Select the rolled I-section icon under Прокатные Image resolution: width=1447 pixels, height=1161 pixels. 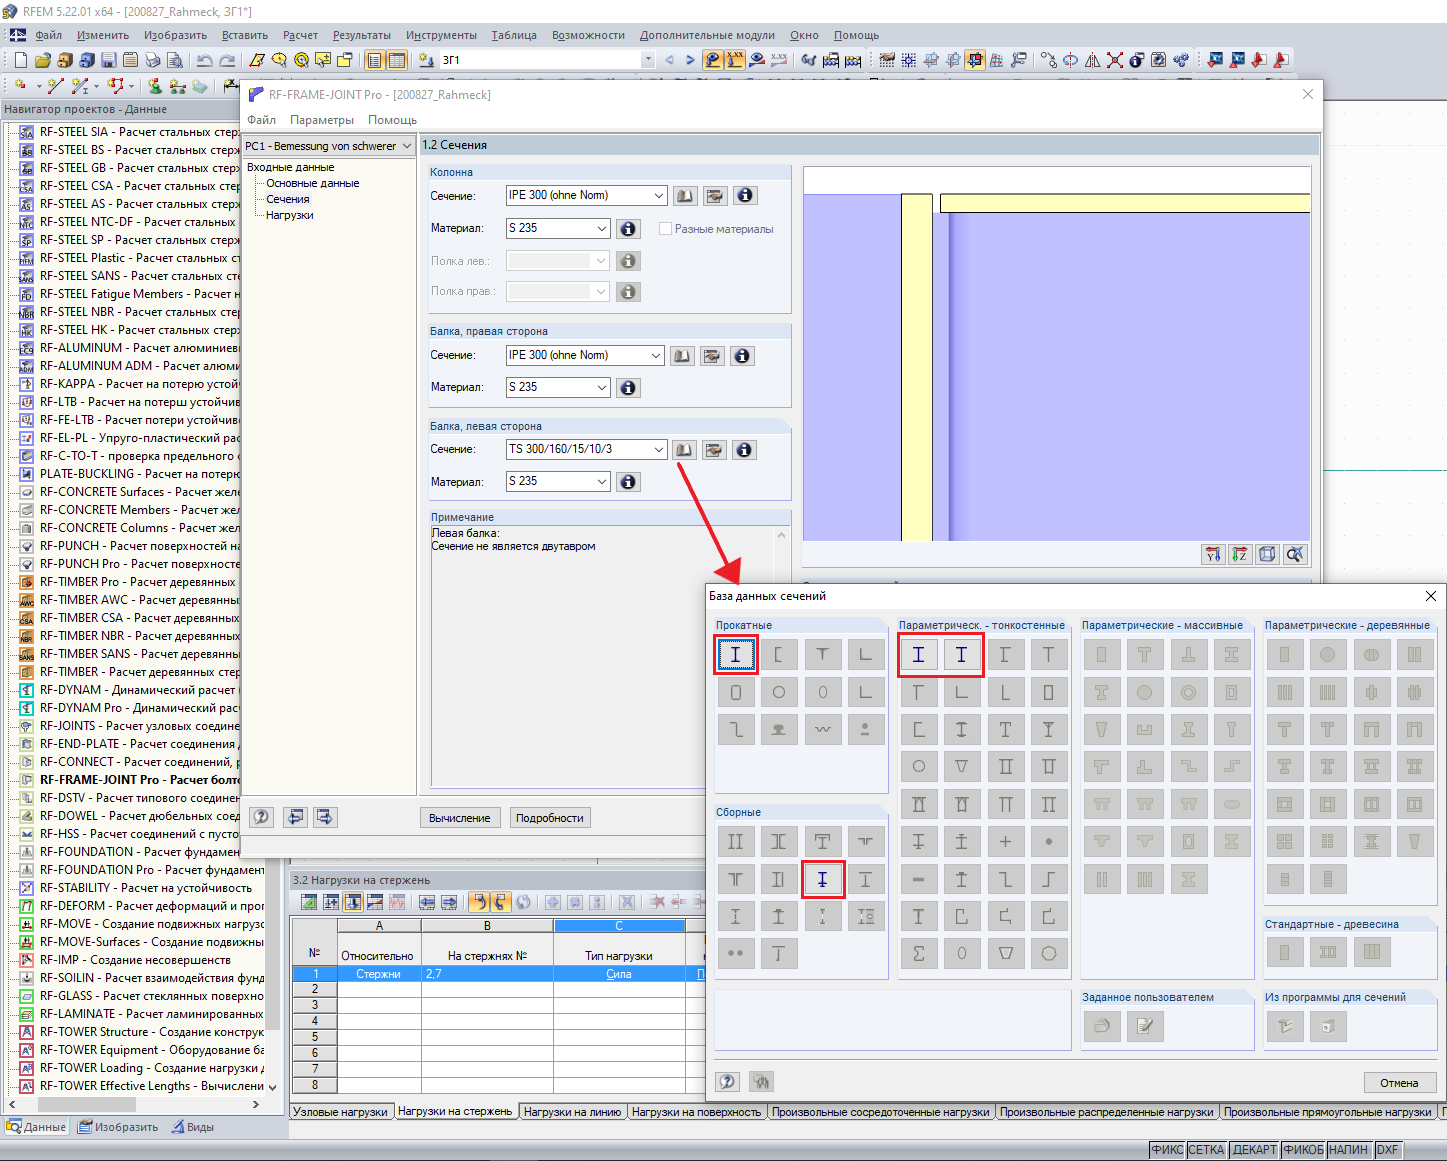tap(735, 655)
